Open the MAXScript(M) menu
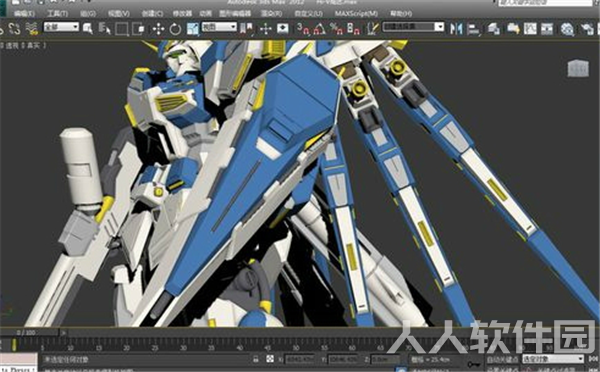 click(356, 13)
